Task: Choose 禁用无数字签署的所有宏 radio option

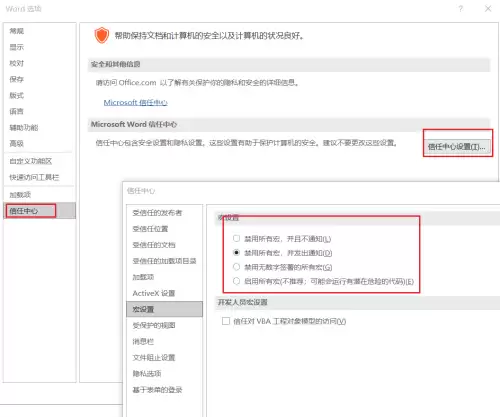Action: (236, 267)
